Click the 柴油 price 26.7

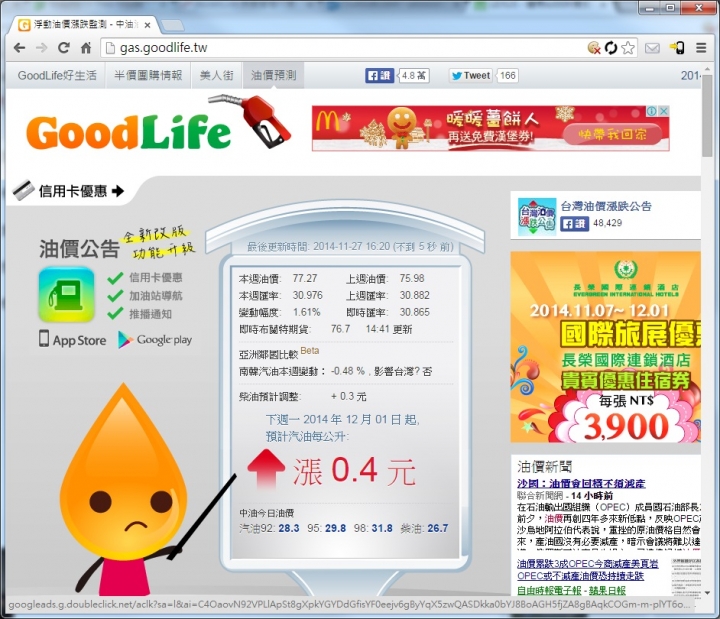coord(438,529)
